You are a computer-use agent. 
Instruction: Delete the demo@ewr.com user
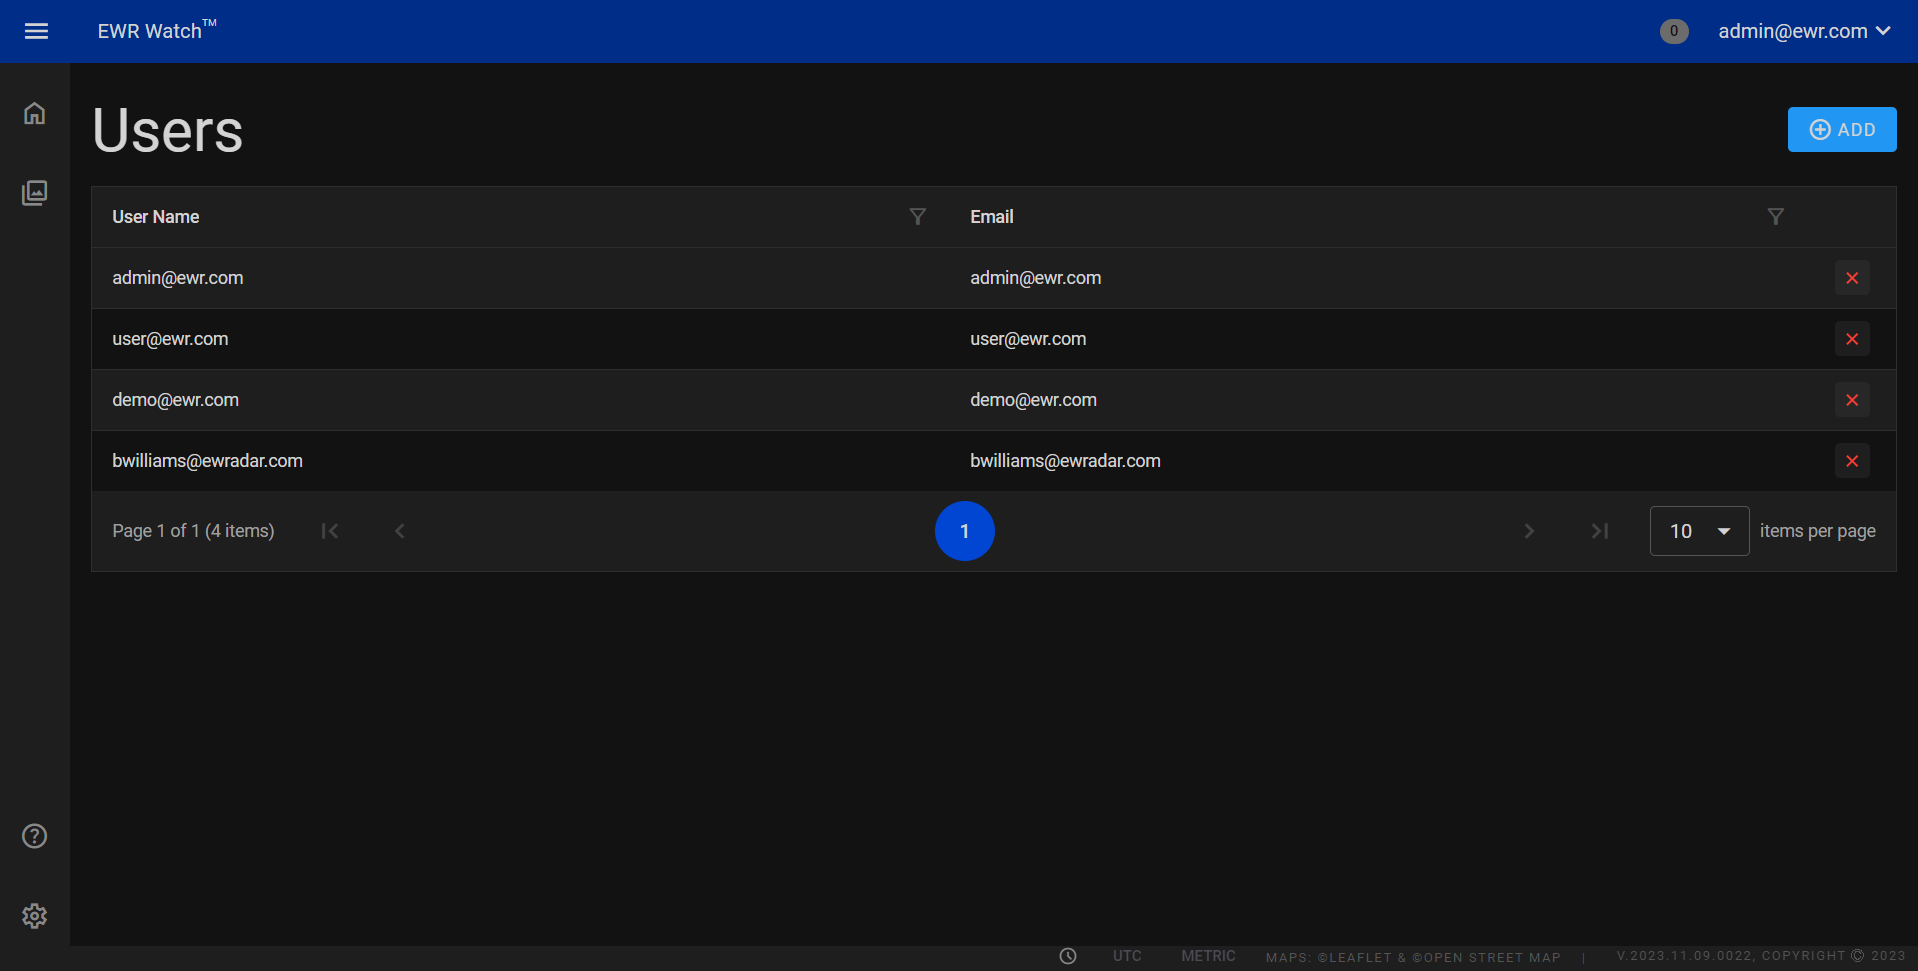pos(1852,400)
